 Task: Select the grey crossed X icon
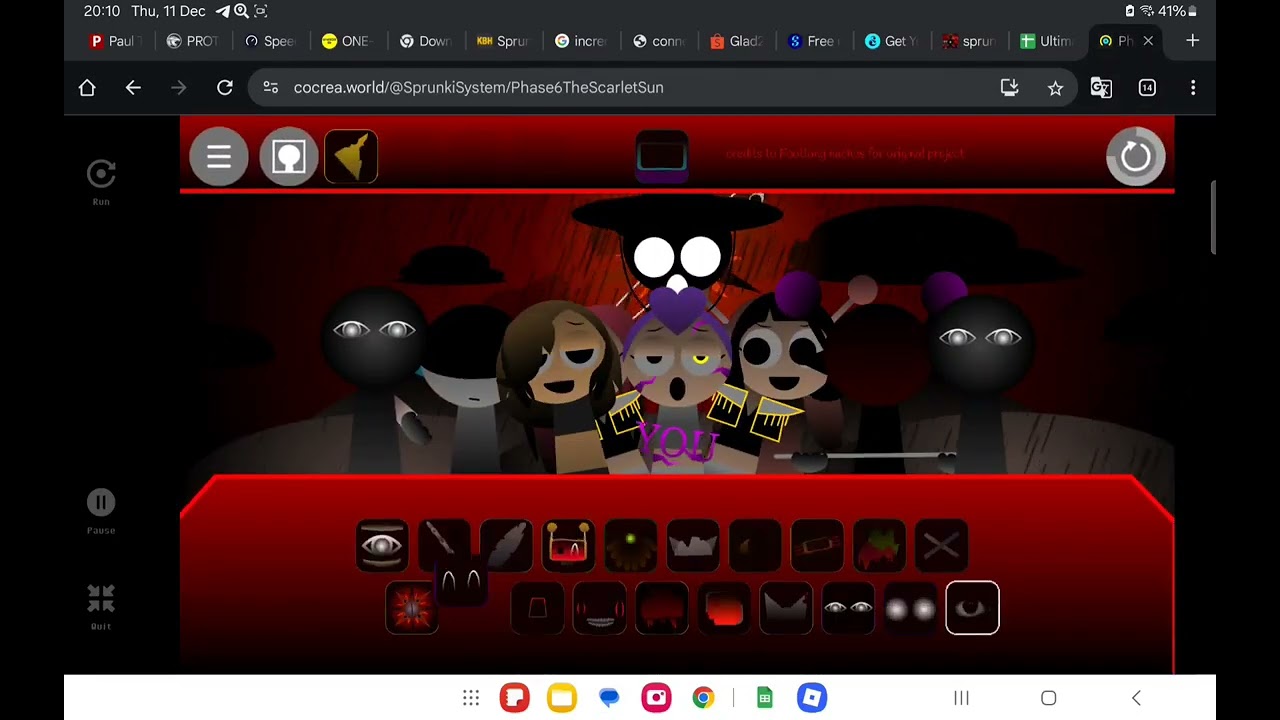click(x=940, y=545)
